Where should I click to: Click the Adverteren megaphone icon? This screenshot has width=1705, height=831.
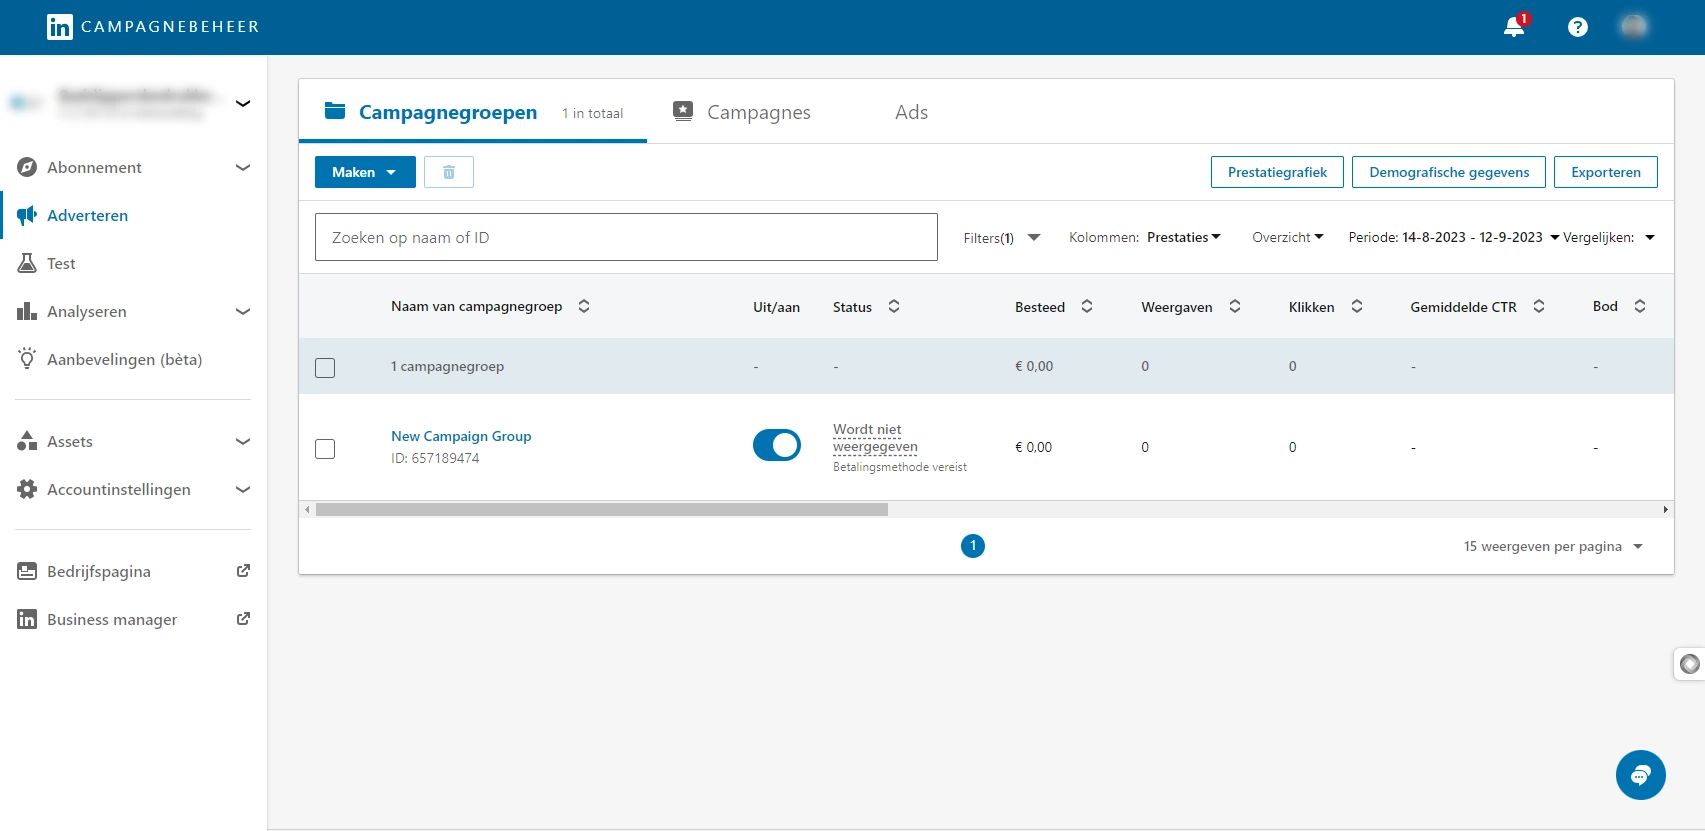[27, 215]
